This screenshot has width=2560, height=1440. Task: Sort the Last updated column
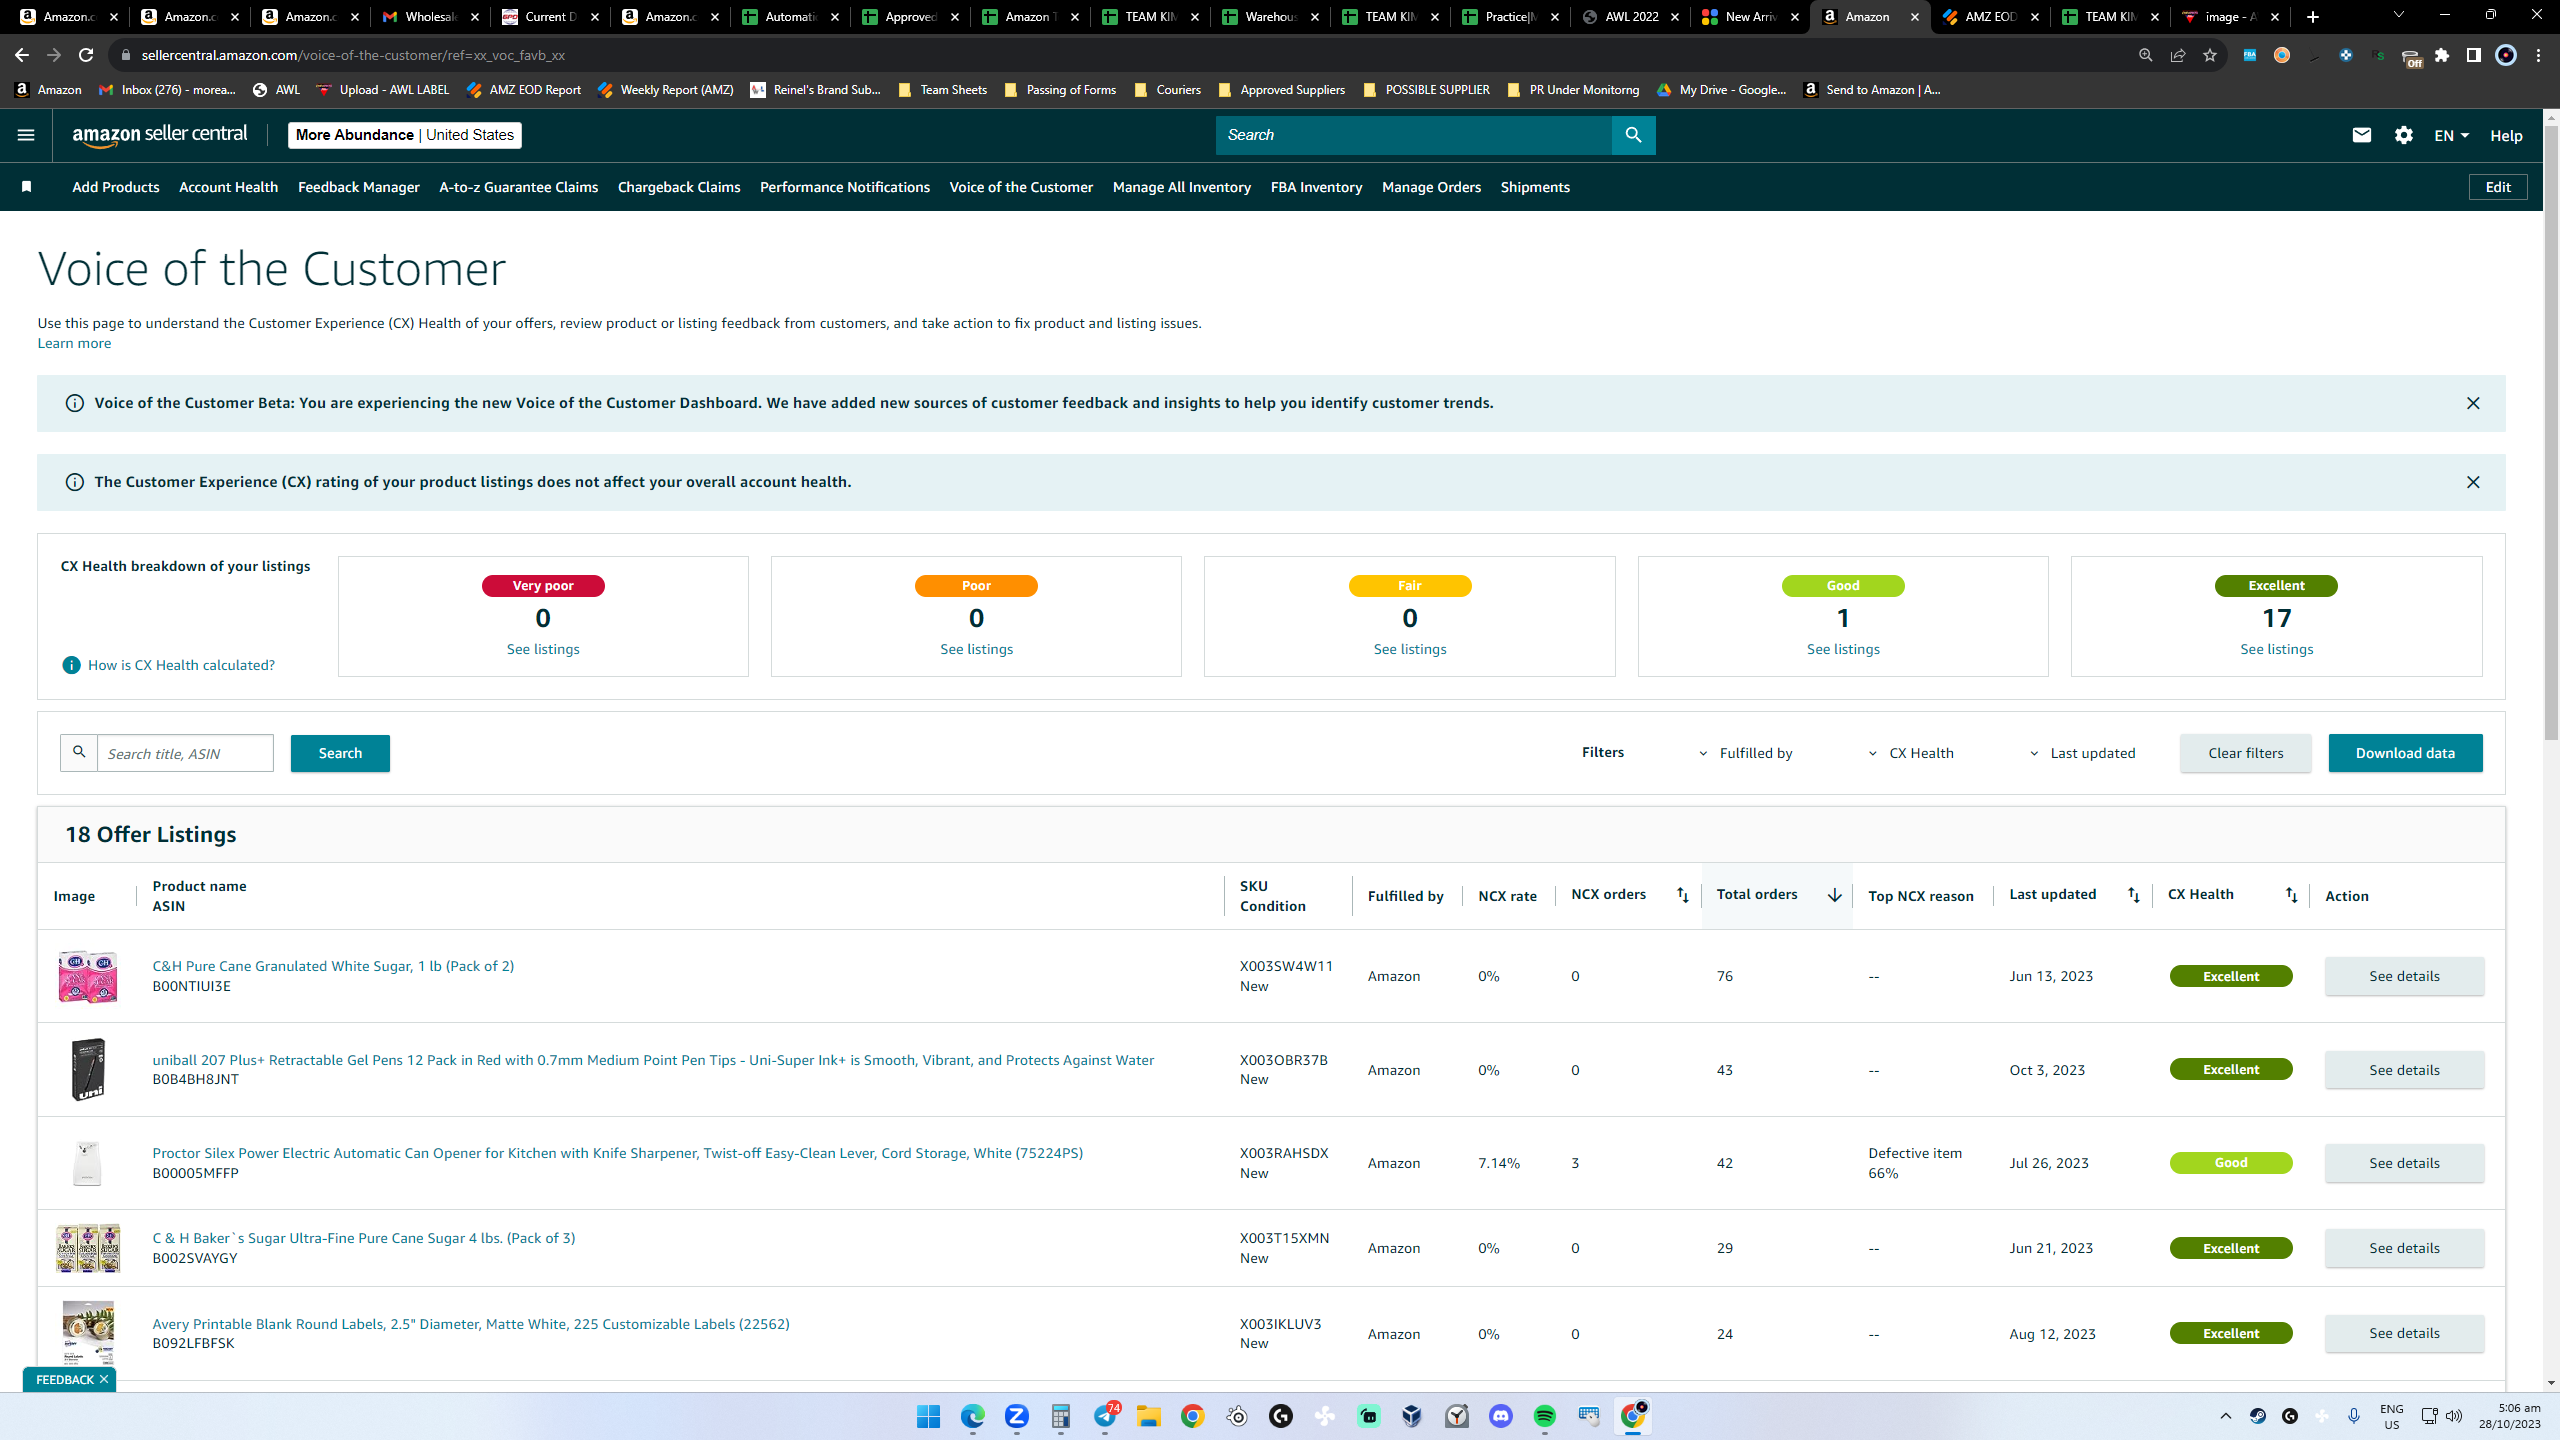[2133, 895]
